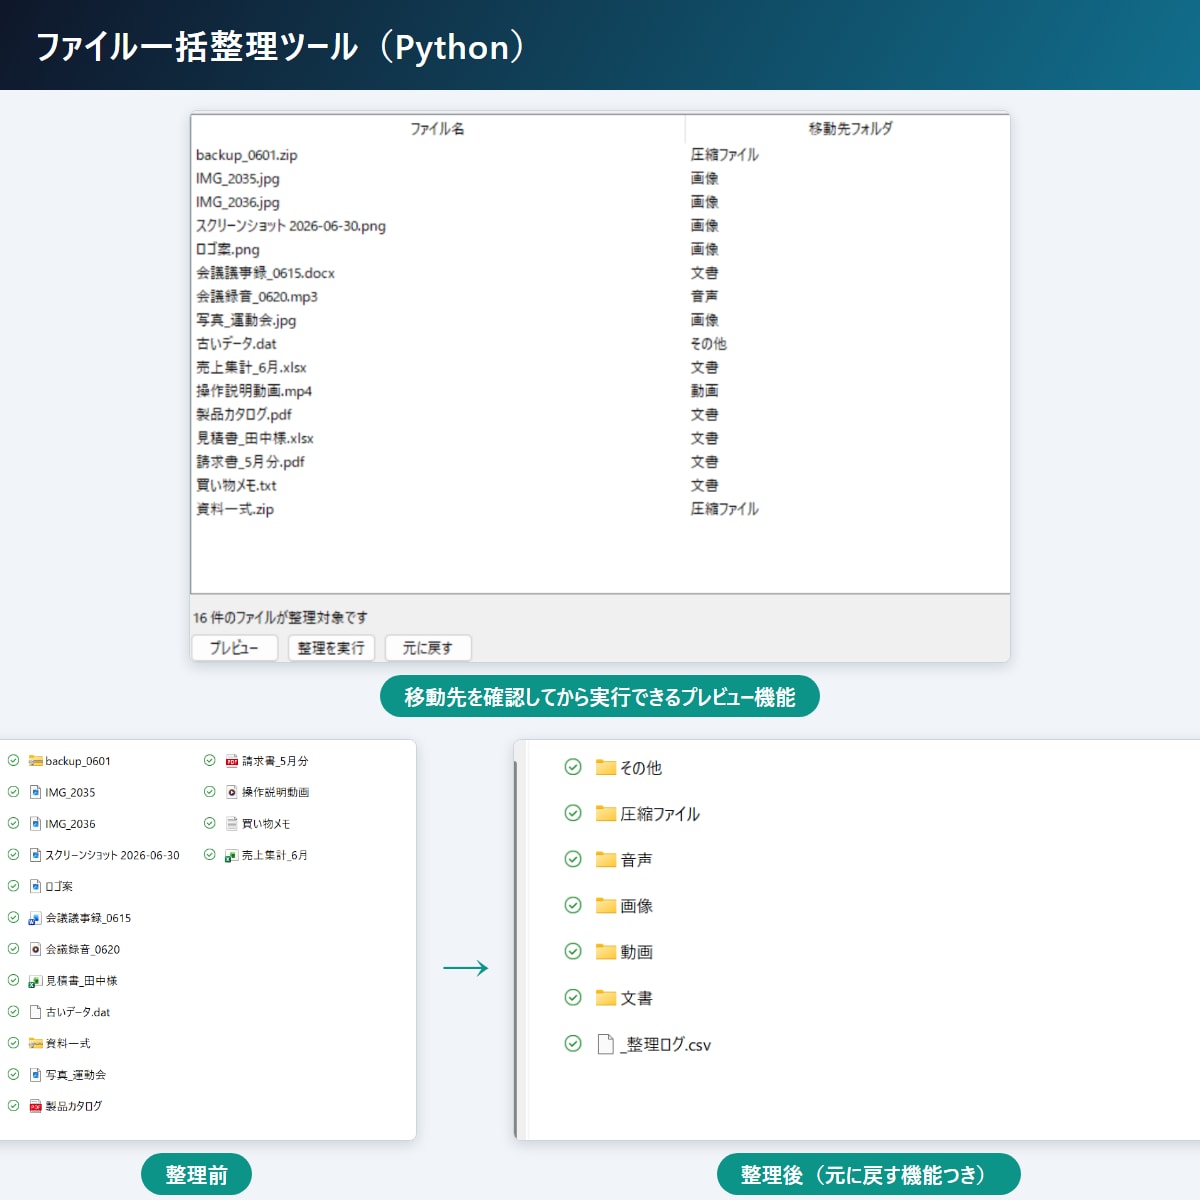Viewport: 1200px width, 1200px height.
Task: Select the 操作説明動画.mp4 row
Action: (x=600, y=391)
